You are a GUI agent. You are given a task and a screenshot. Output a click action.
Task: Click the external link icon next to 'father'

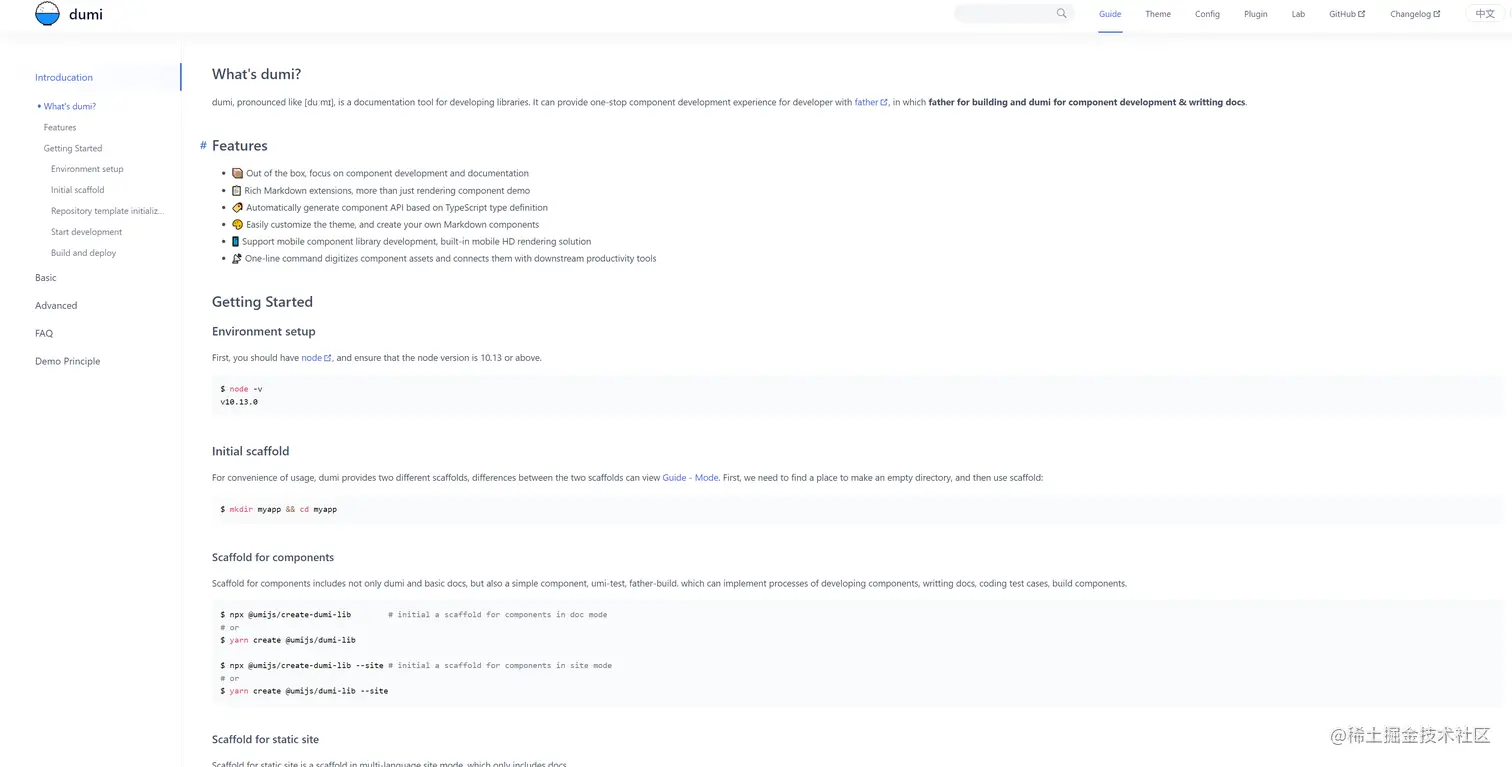click(x=884, y=103)
